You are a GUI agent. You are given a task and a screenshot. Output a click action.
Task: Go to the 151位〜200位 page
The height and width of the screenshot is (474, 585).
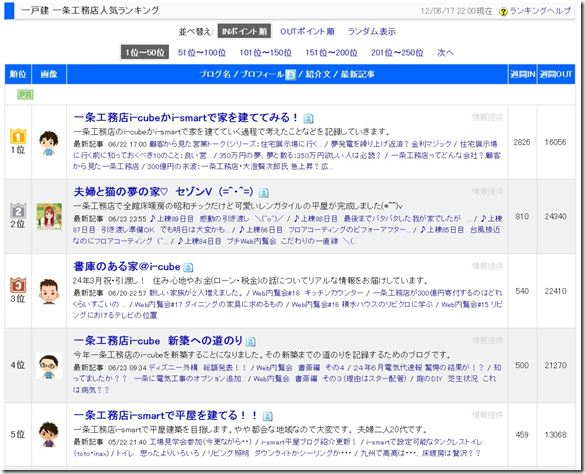pyautogui.click(x=331, y=53)
